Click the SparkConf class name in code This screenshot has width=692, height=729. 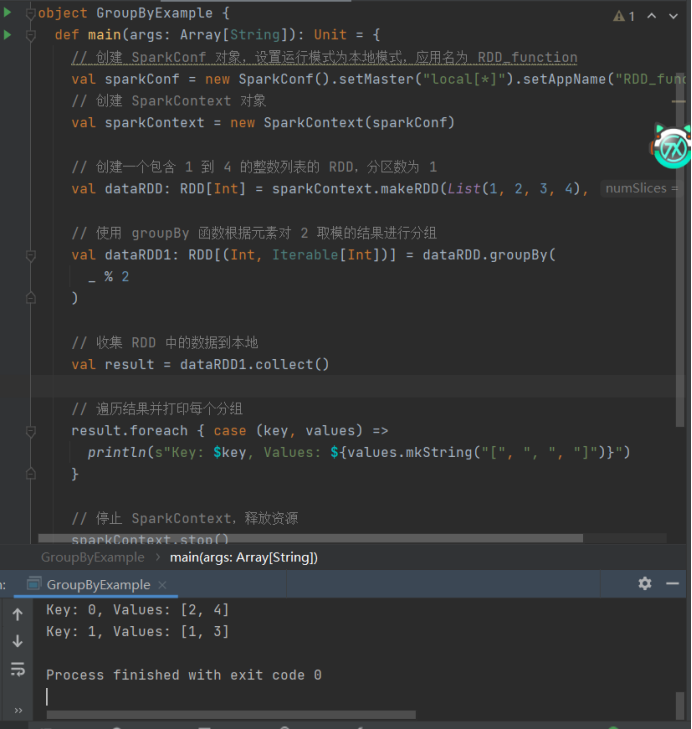point(276,79)
